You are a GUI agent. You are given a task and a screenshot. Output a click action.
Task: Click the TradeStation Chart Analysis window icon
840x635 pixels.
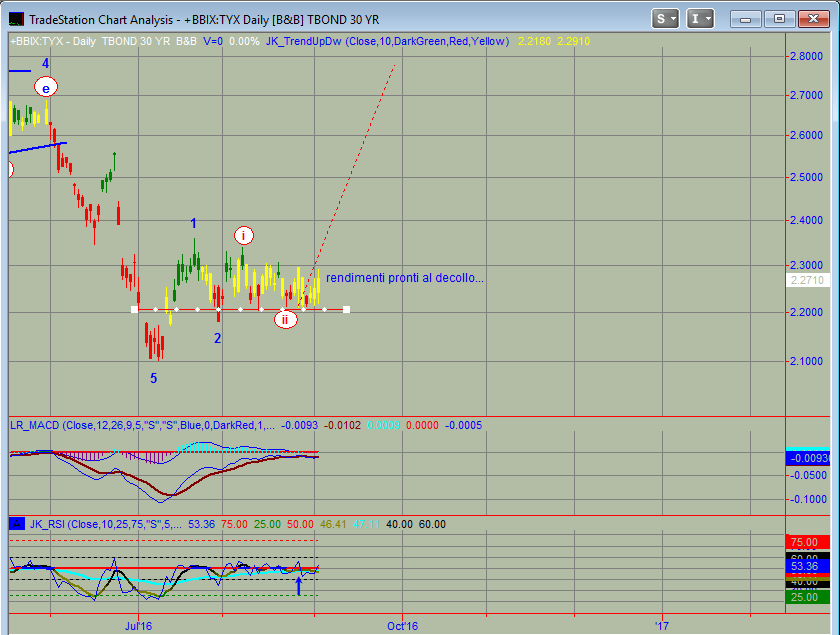pyautogui.click(x=17, y=20)
